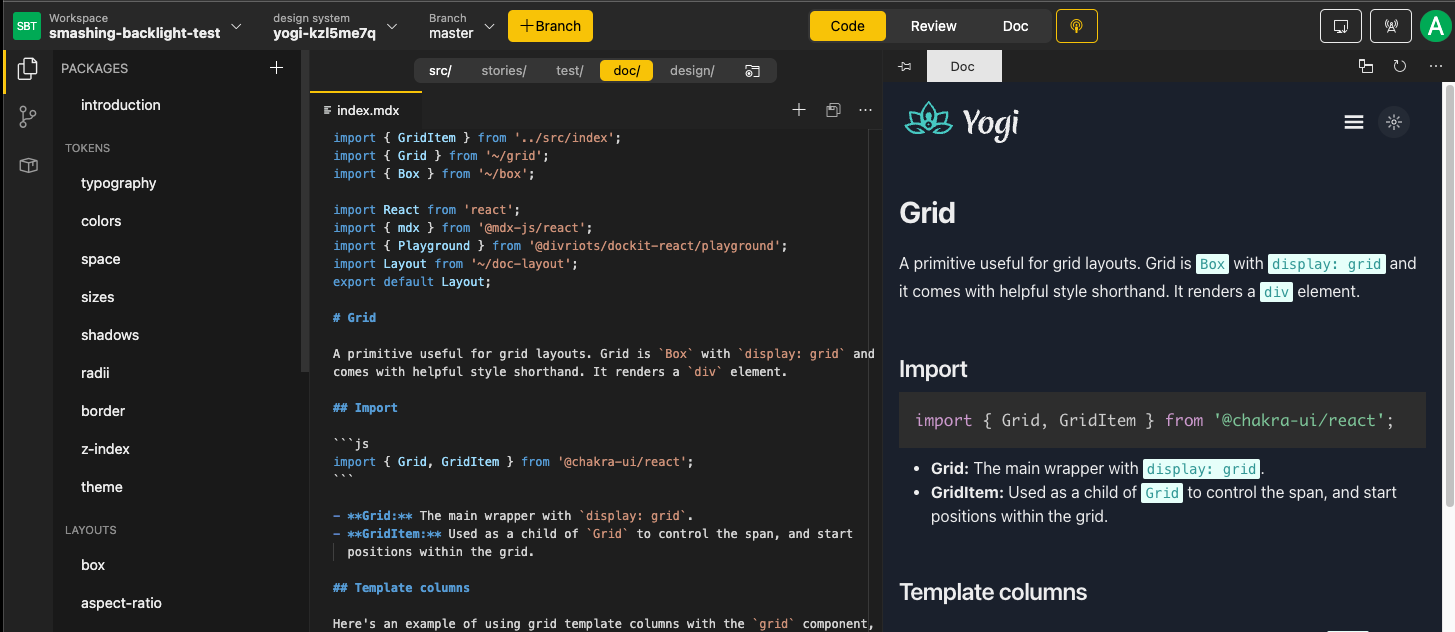Image resolution: width=1455 pixels, height=632 pixels.
Task: Open doc preview in new window icon
Action: [1366, 67]
